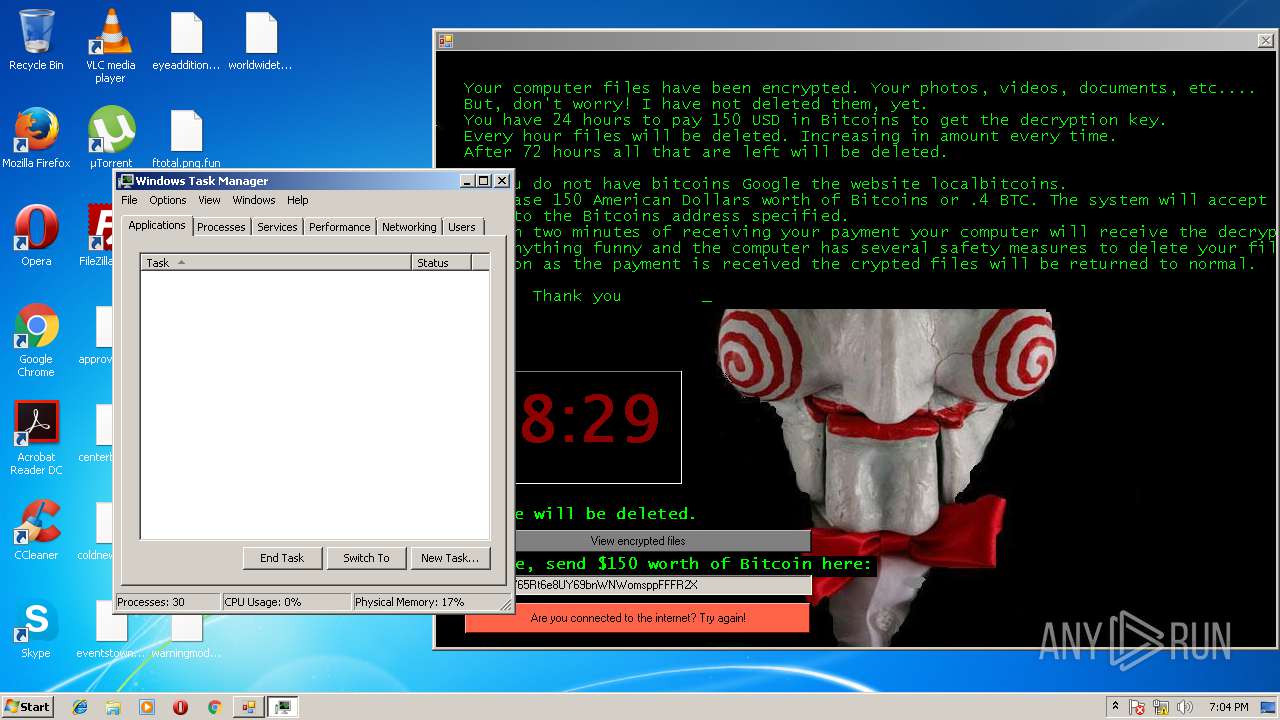
Task: Click the clock showing 7:04 PM
Action: pos(1228,707)
